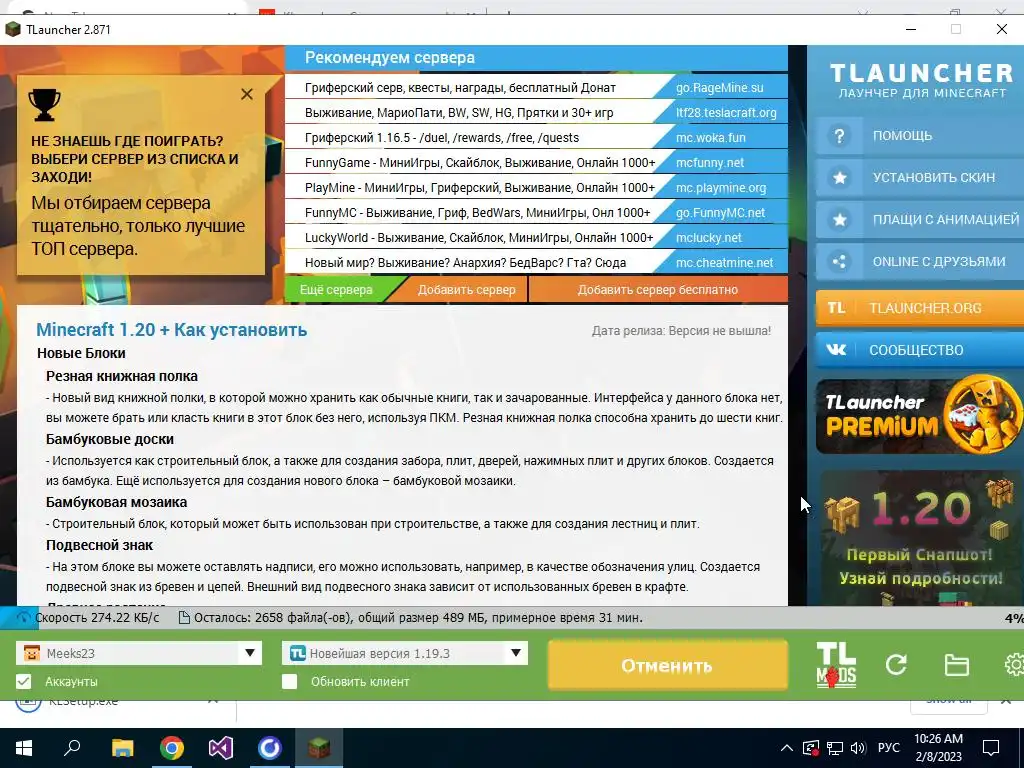Click 'Резная книжная полка' subheading
The height and width of the screenshot is (768, 1024).
click(121, 376)
